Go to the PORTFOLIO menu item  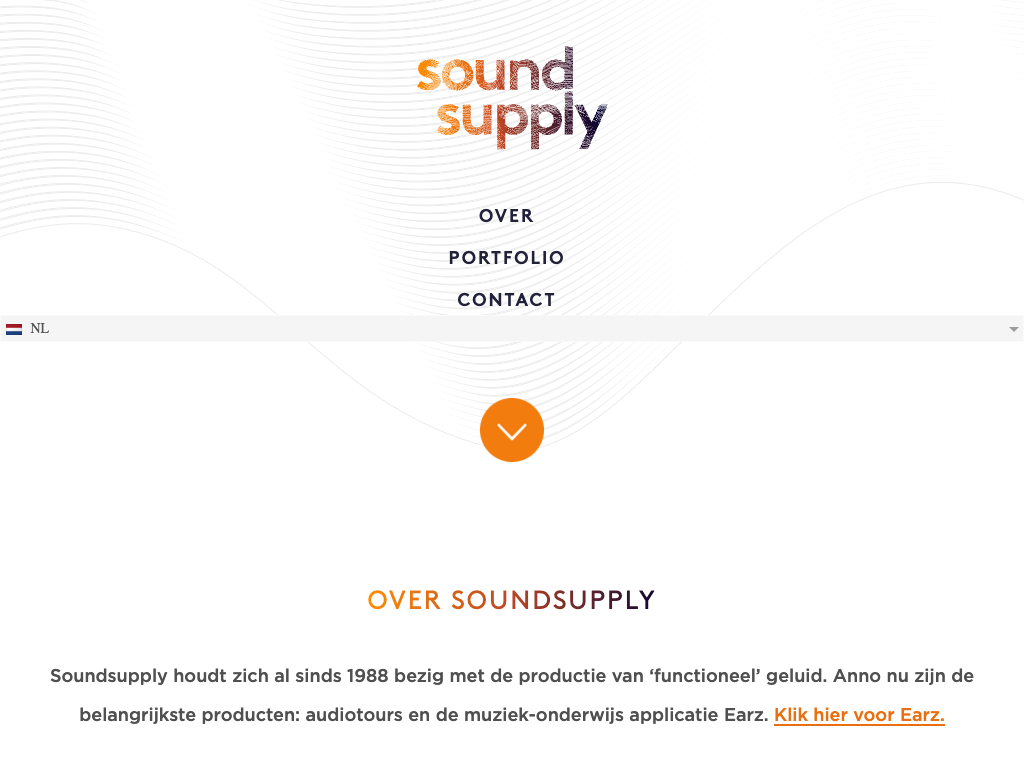pyautogui.click(x=507, y=258)
